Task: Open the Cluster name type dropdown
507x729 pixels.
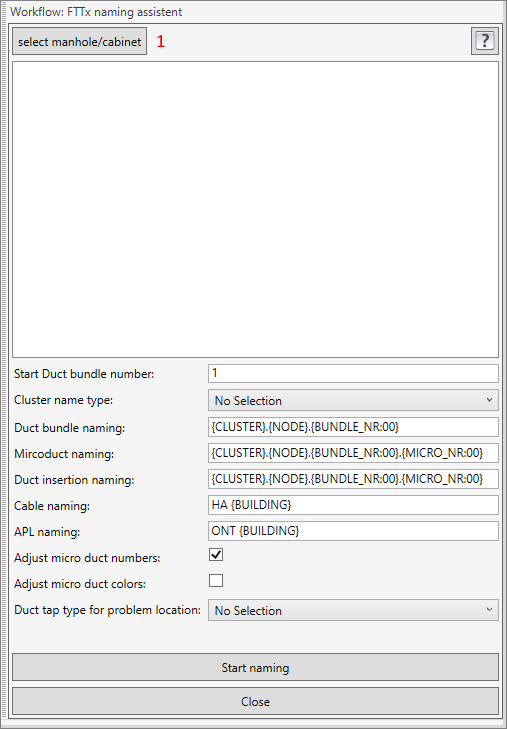Action: click(x=353, y=400)
